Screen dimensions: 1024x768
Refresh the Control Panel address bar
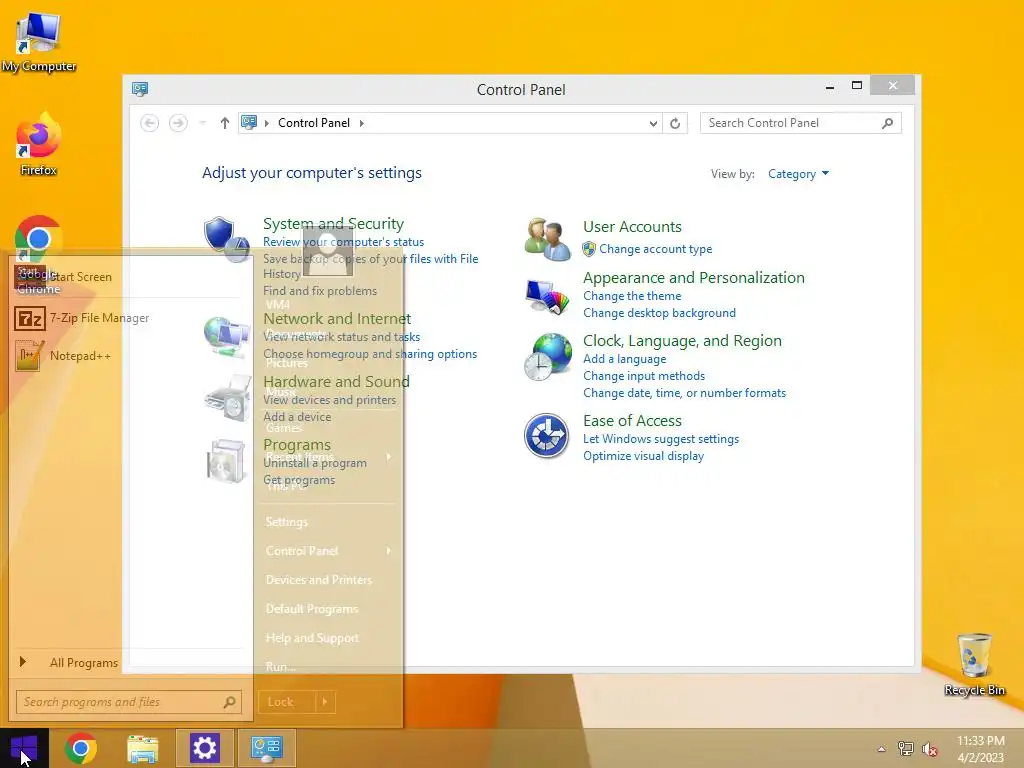point(675,123)
